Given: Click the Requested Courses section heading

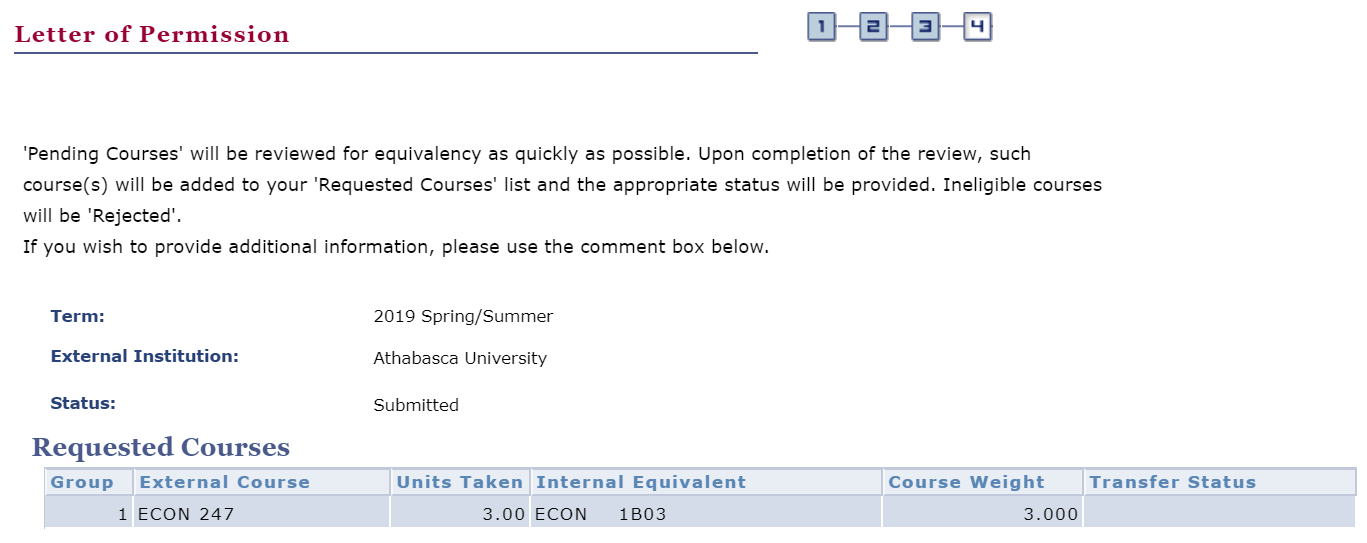Looking at the screenshot, I should tap(161, 447).
